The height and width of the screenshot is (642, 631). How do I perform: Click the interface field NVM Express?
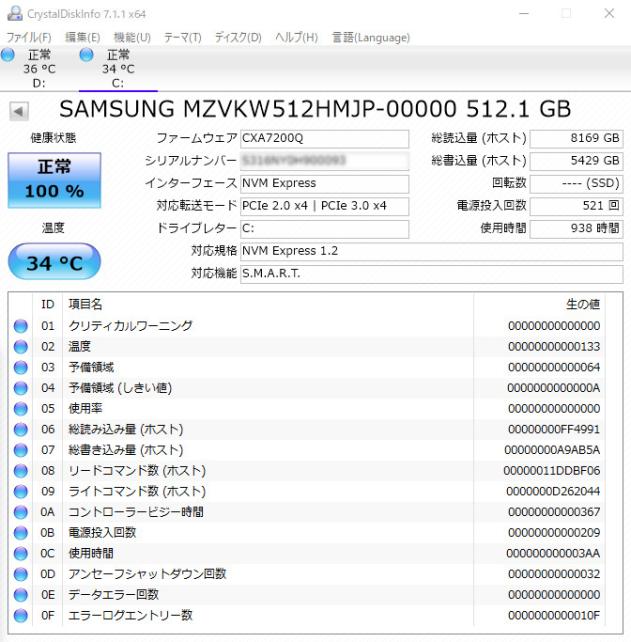324,183
